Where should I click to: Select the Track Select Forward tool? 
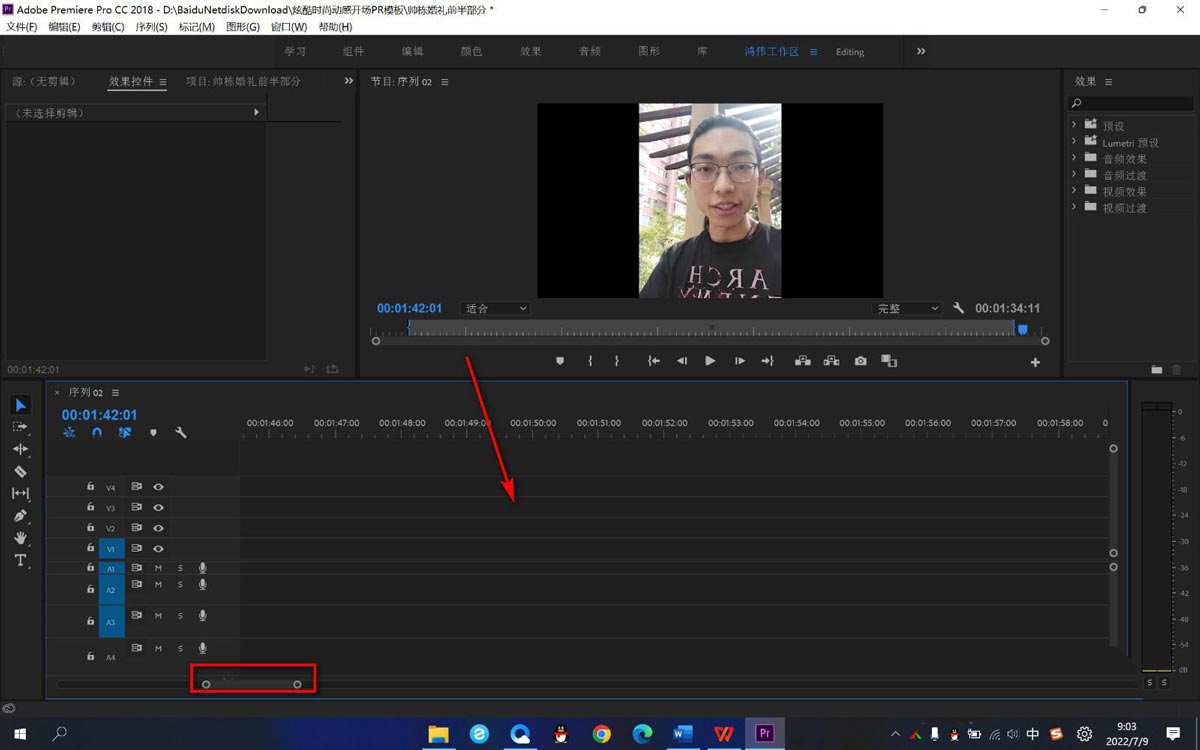pos(20,427)
